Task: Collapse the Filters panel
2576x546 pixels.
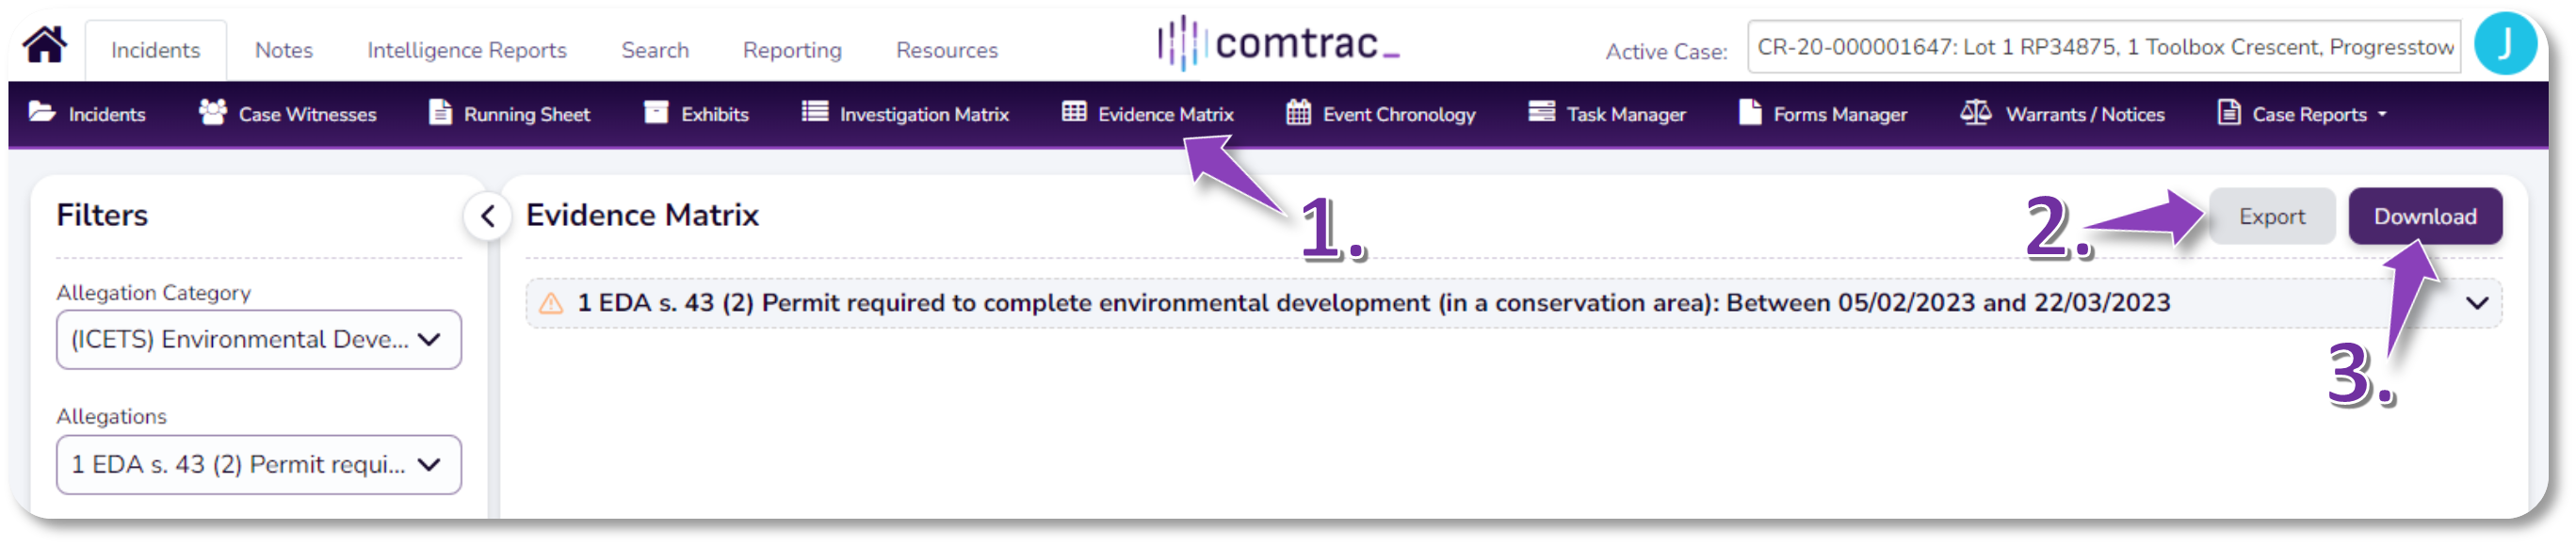Action: tap(487, 216)
